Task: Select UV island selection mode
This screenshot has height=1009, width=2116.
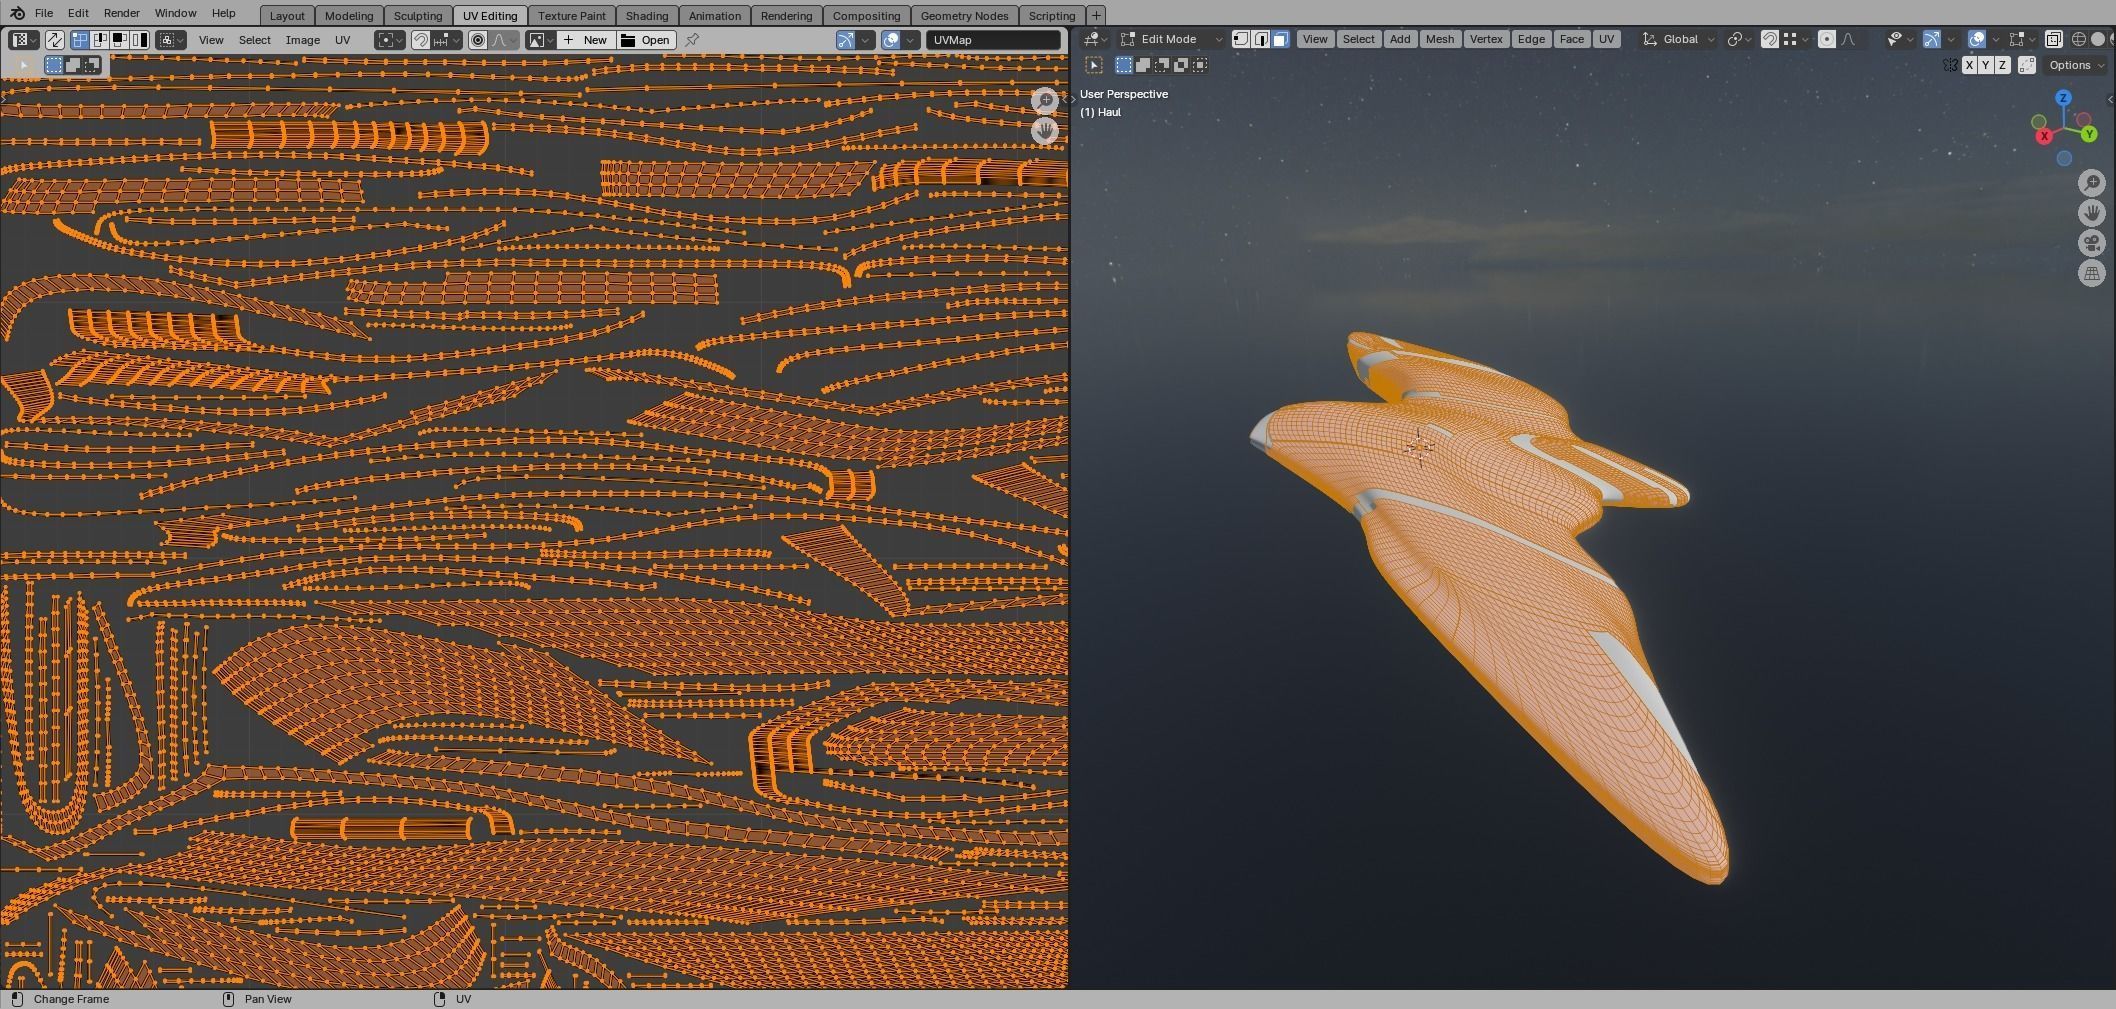Action: click(x=139, y=40)
